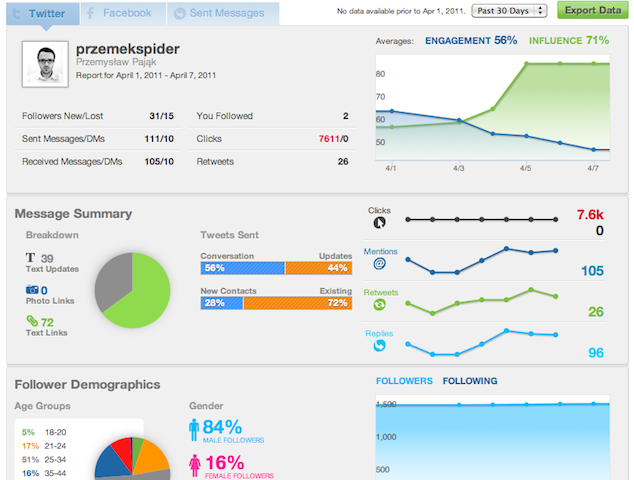Screen dimensions: 634x480
Task: Click the Text Updates T icon
Action: pyautogui.click(x=30, y=258)
